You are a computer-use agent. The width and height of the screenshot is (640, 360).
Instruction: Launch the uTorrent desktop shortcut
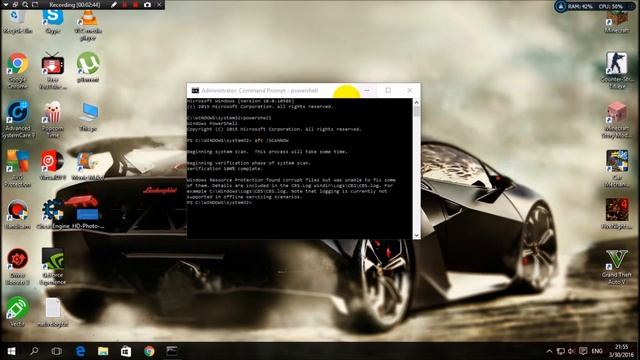[x=88, y=67]
